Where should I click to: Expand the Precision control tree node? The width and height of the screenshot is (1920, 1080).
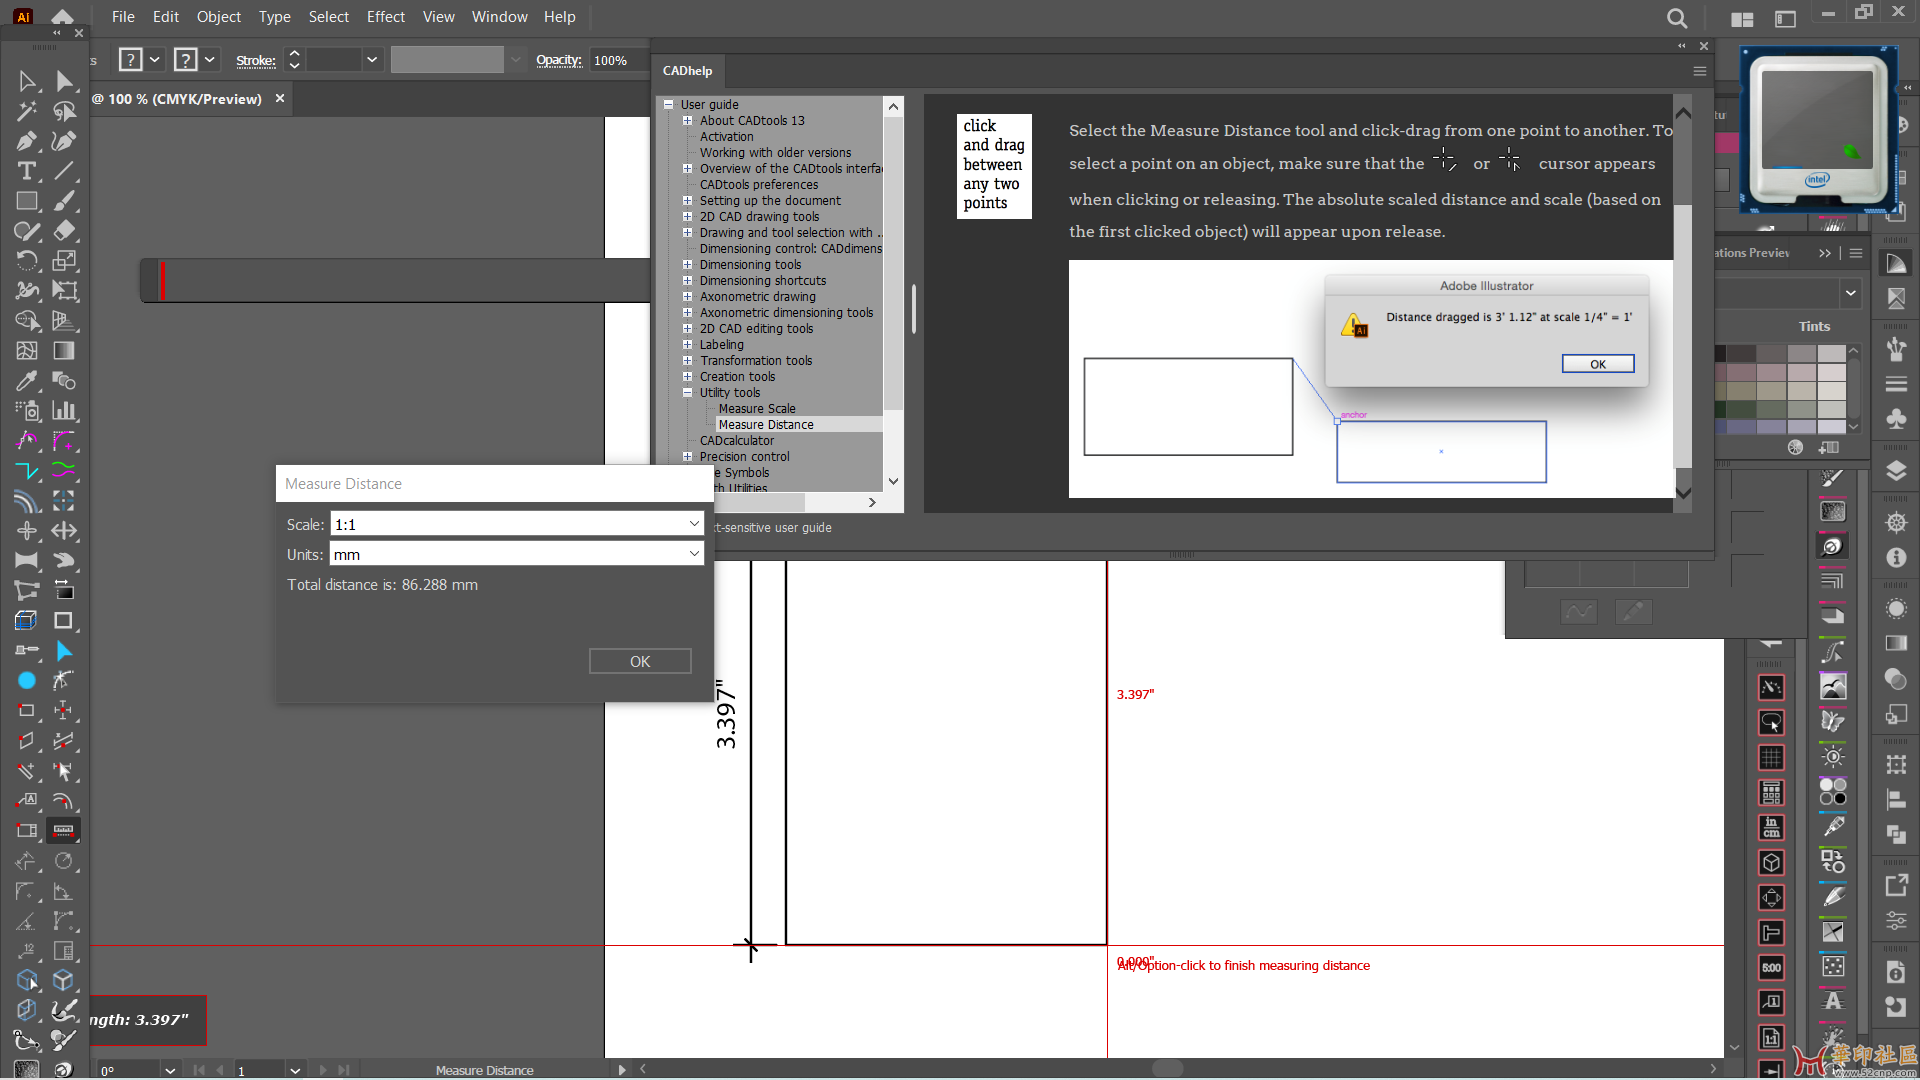tap(687, 457)
